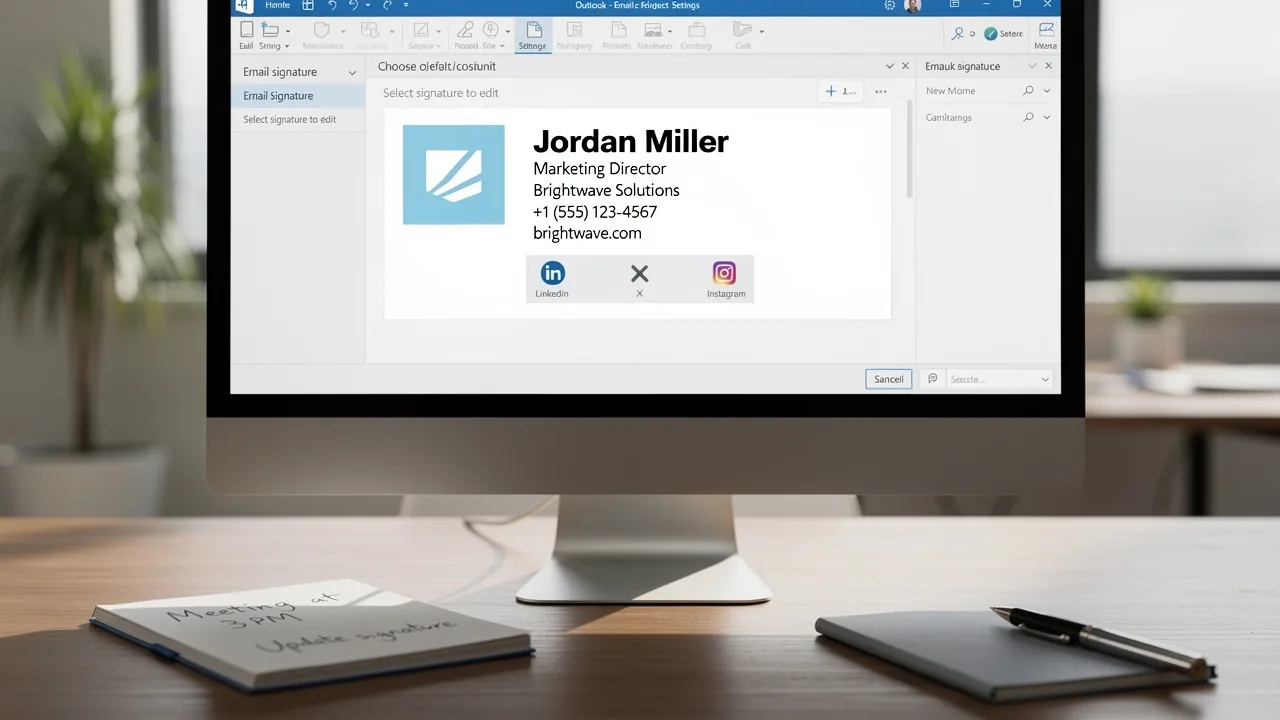The image size is (1280, 720).
Task: Click the grid icon beside Home
Action: [308, 5]
